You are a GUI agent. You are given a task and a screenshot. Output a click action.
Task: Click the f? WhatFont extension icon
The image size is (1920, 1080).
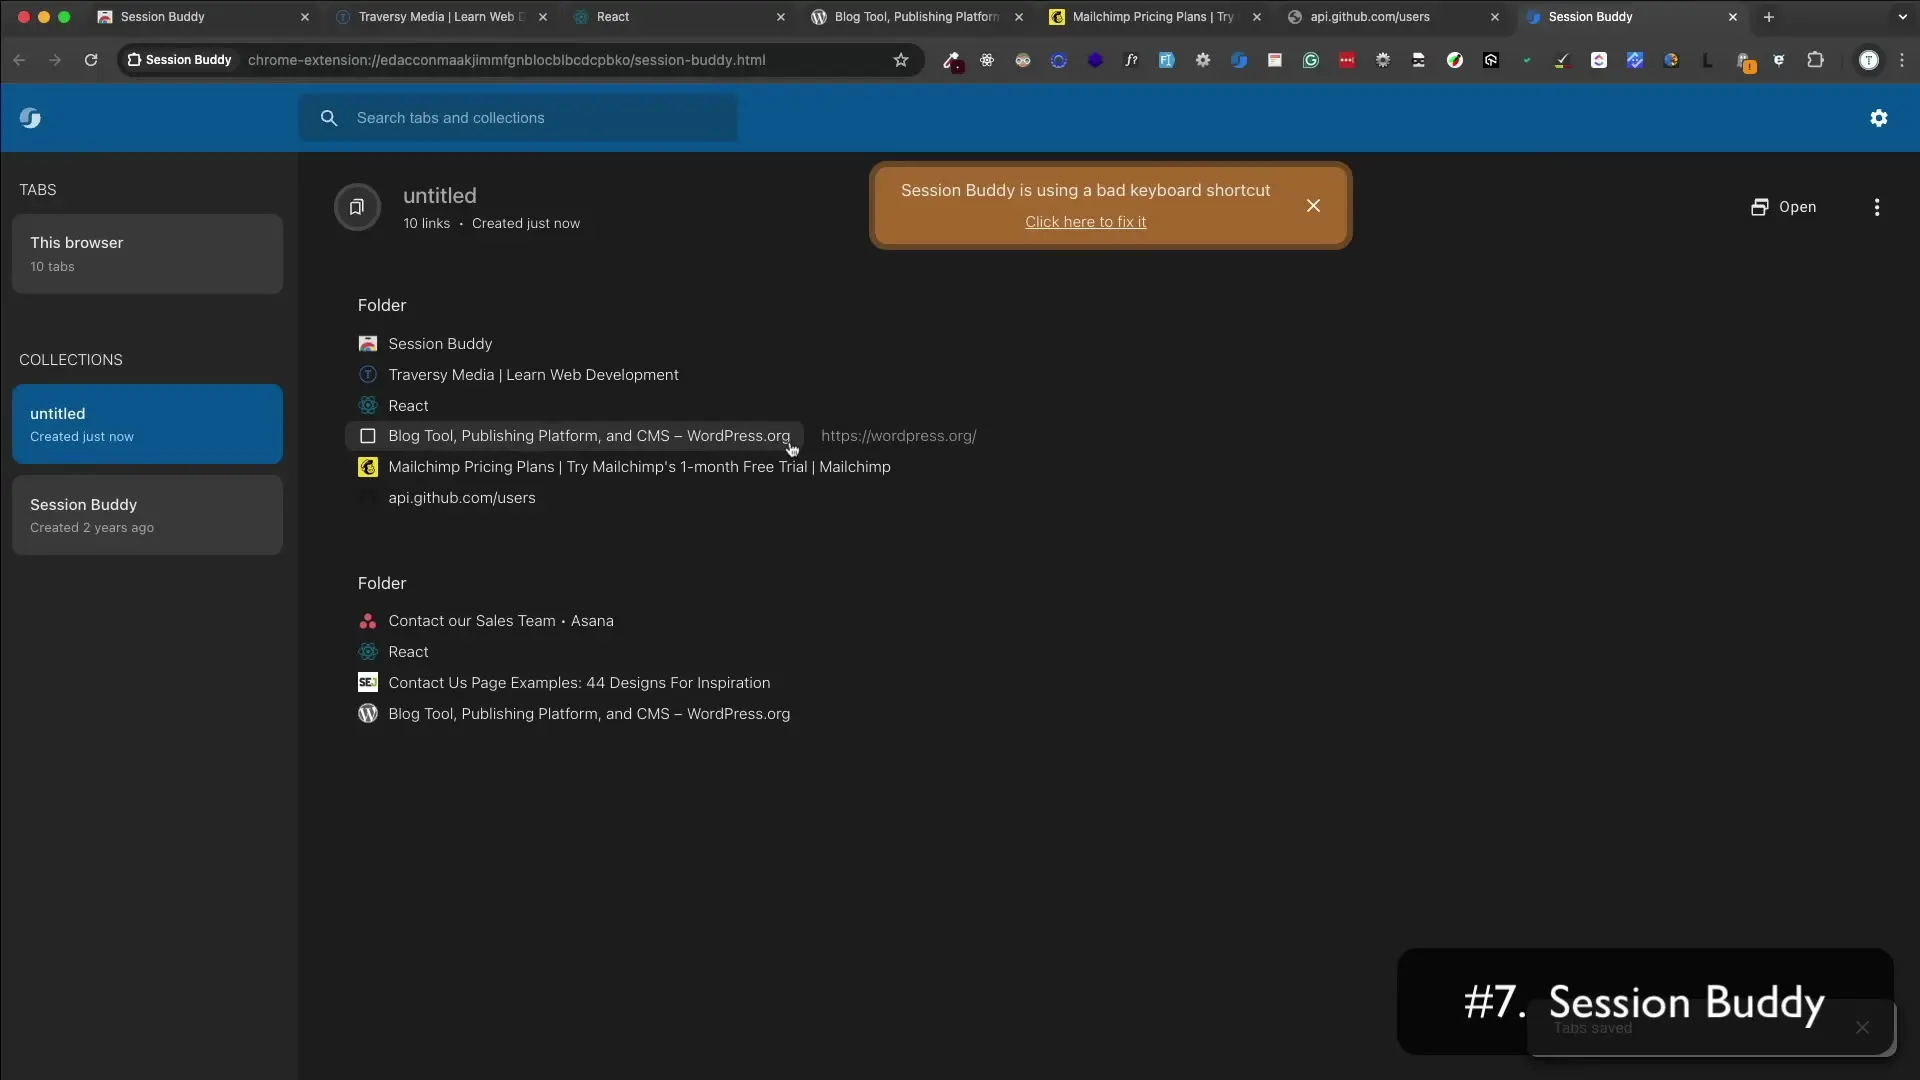pos(1131,60)
